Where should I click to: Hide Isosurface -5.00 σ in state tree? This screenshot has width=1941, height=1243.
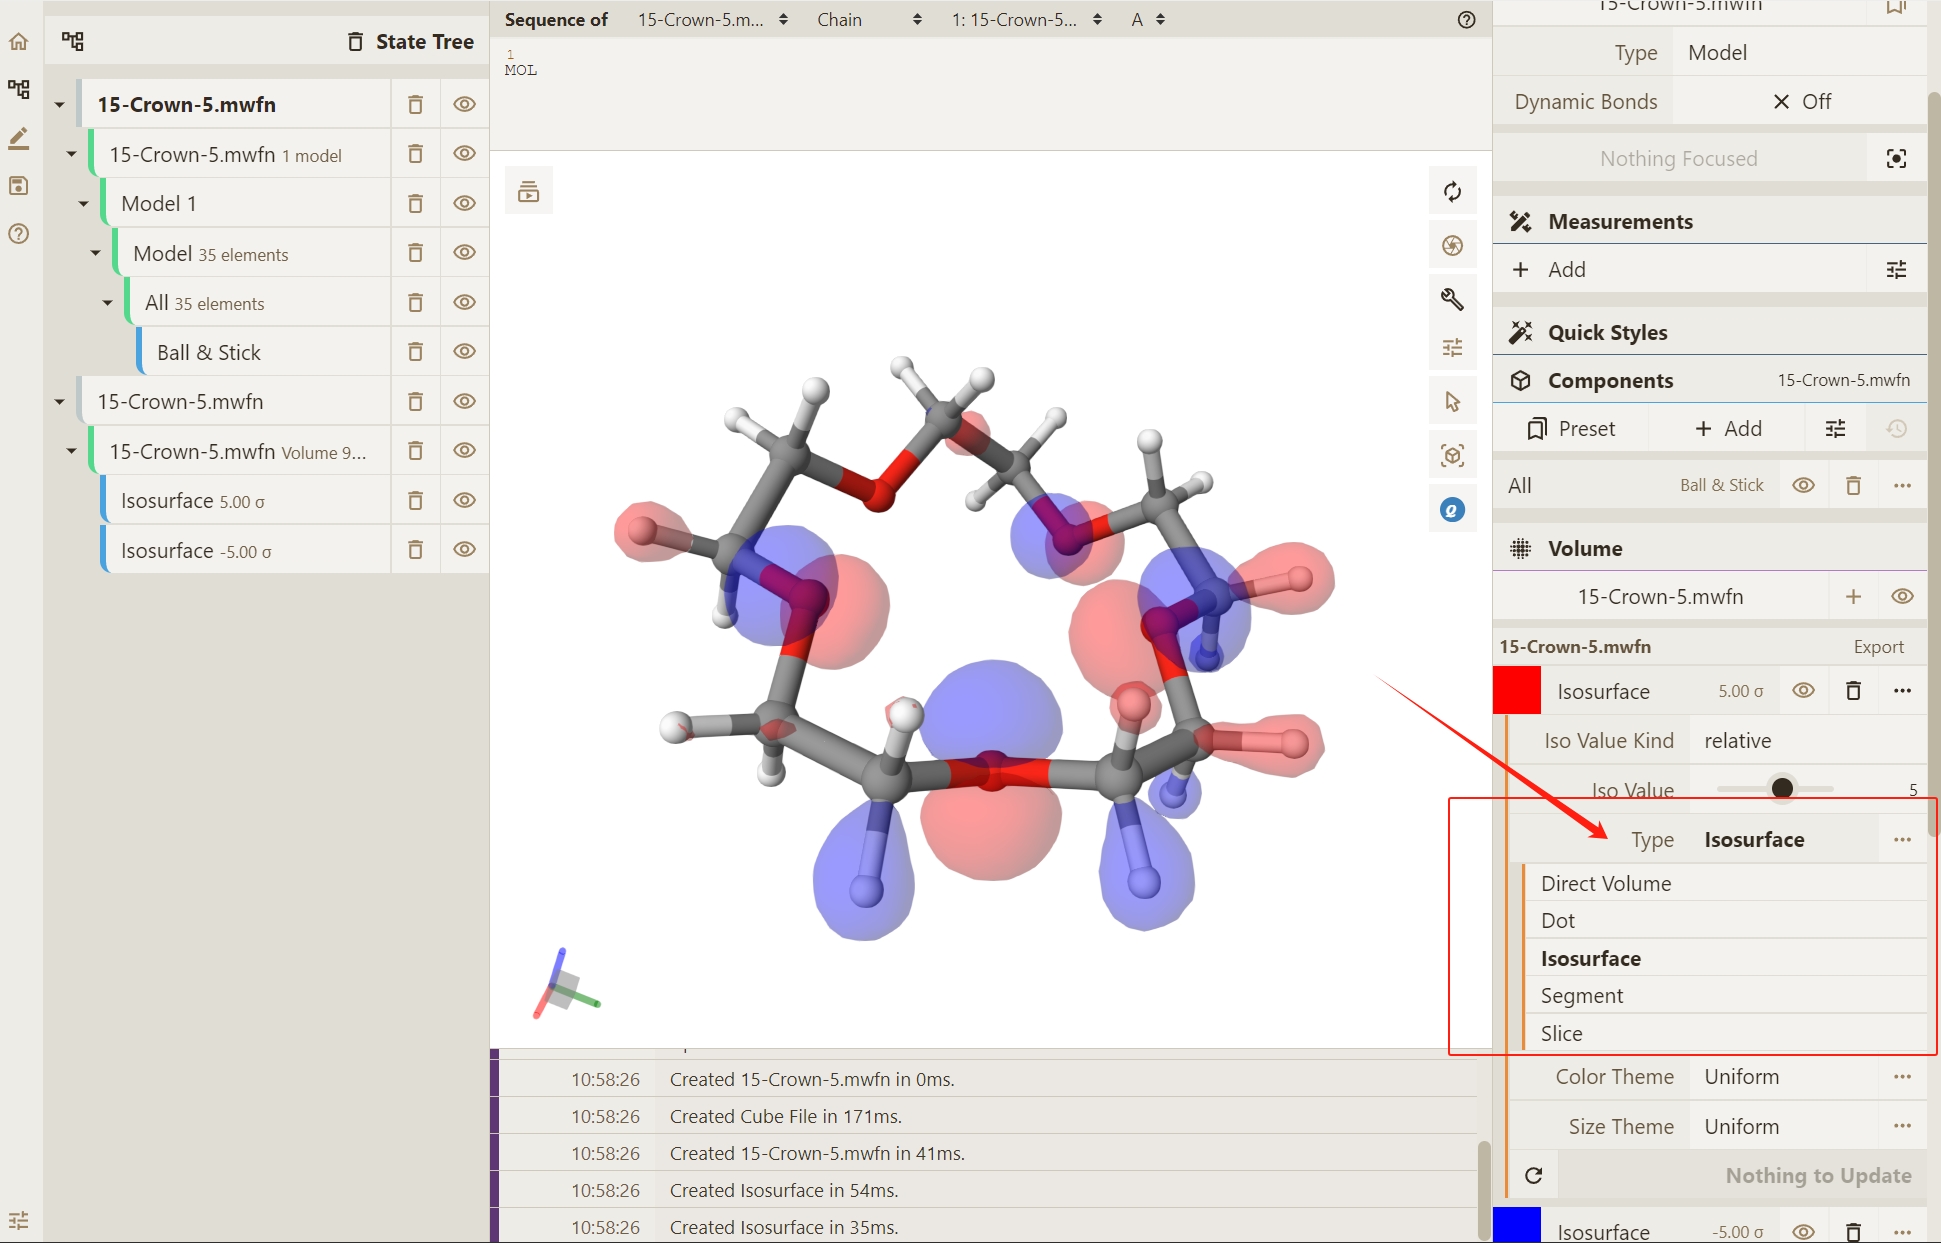pos(464,550)
